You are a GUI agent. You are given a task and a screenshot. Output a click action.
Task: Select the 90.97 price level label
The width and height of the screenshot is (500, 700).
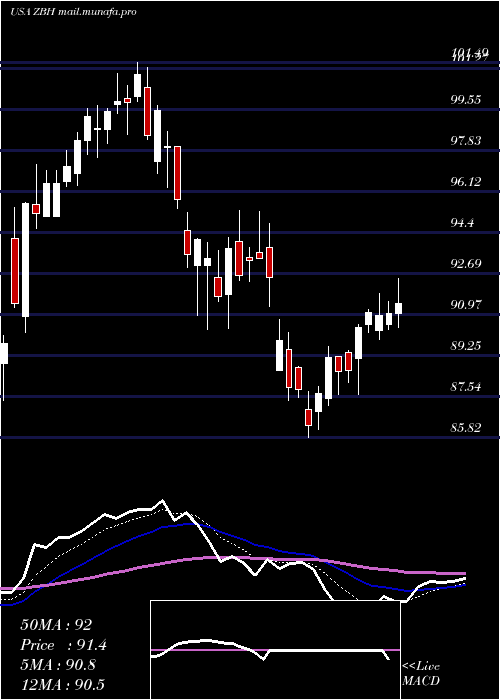click(x=466, y=305)
